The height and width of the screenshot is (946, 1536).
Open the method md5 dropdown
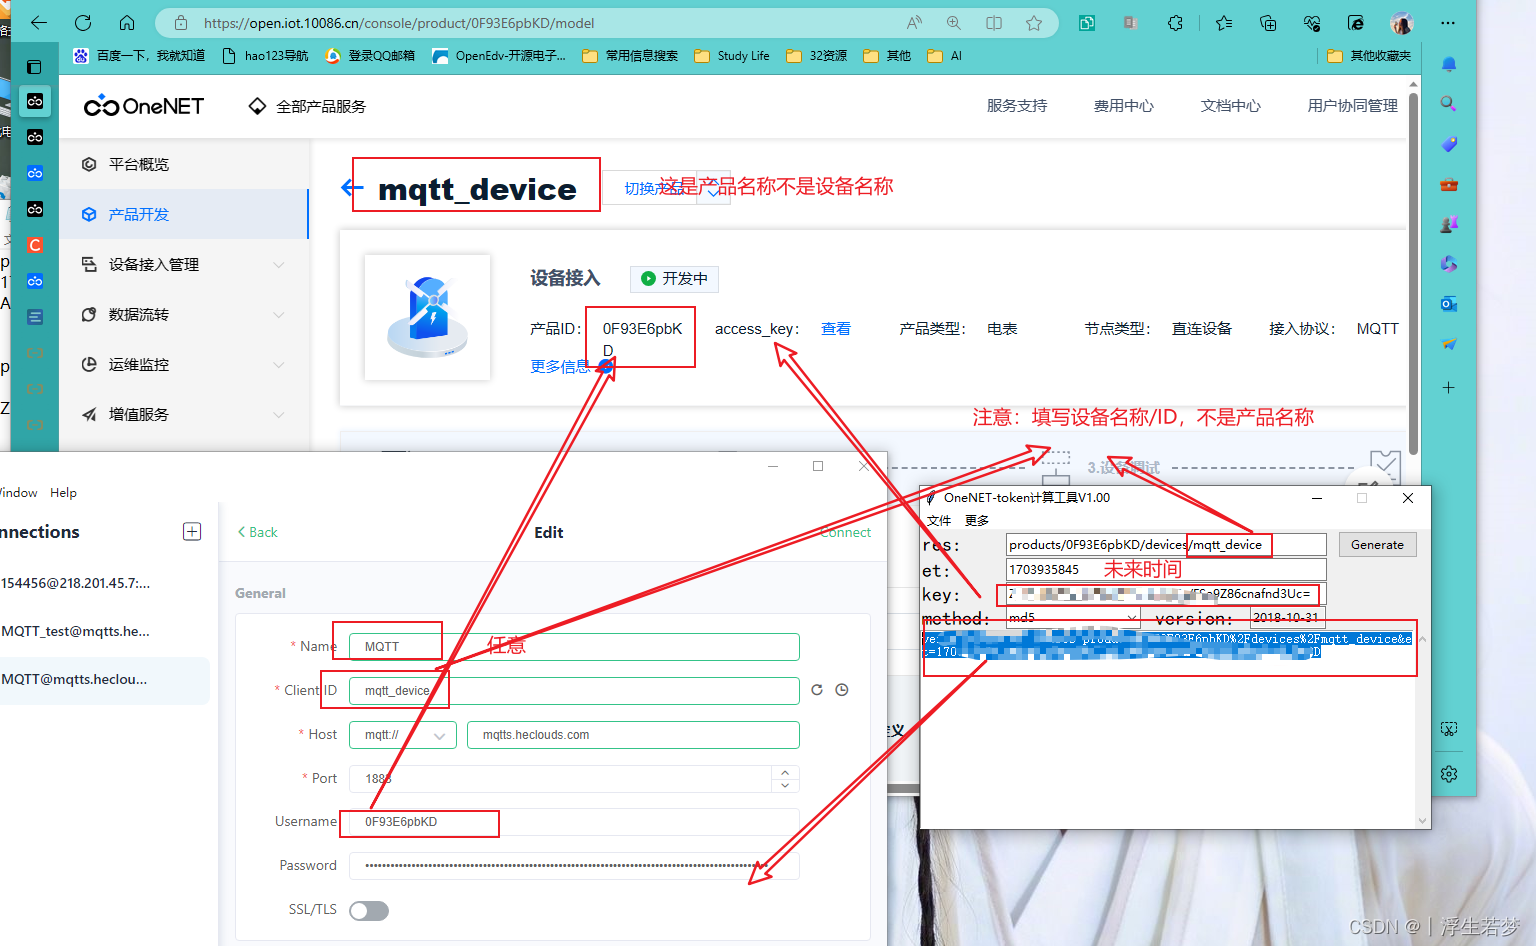(x=1073, y=618)
